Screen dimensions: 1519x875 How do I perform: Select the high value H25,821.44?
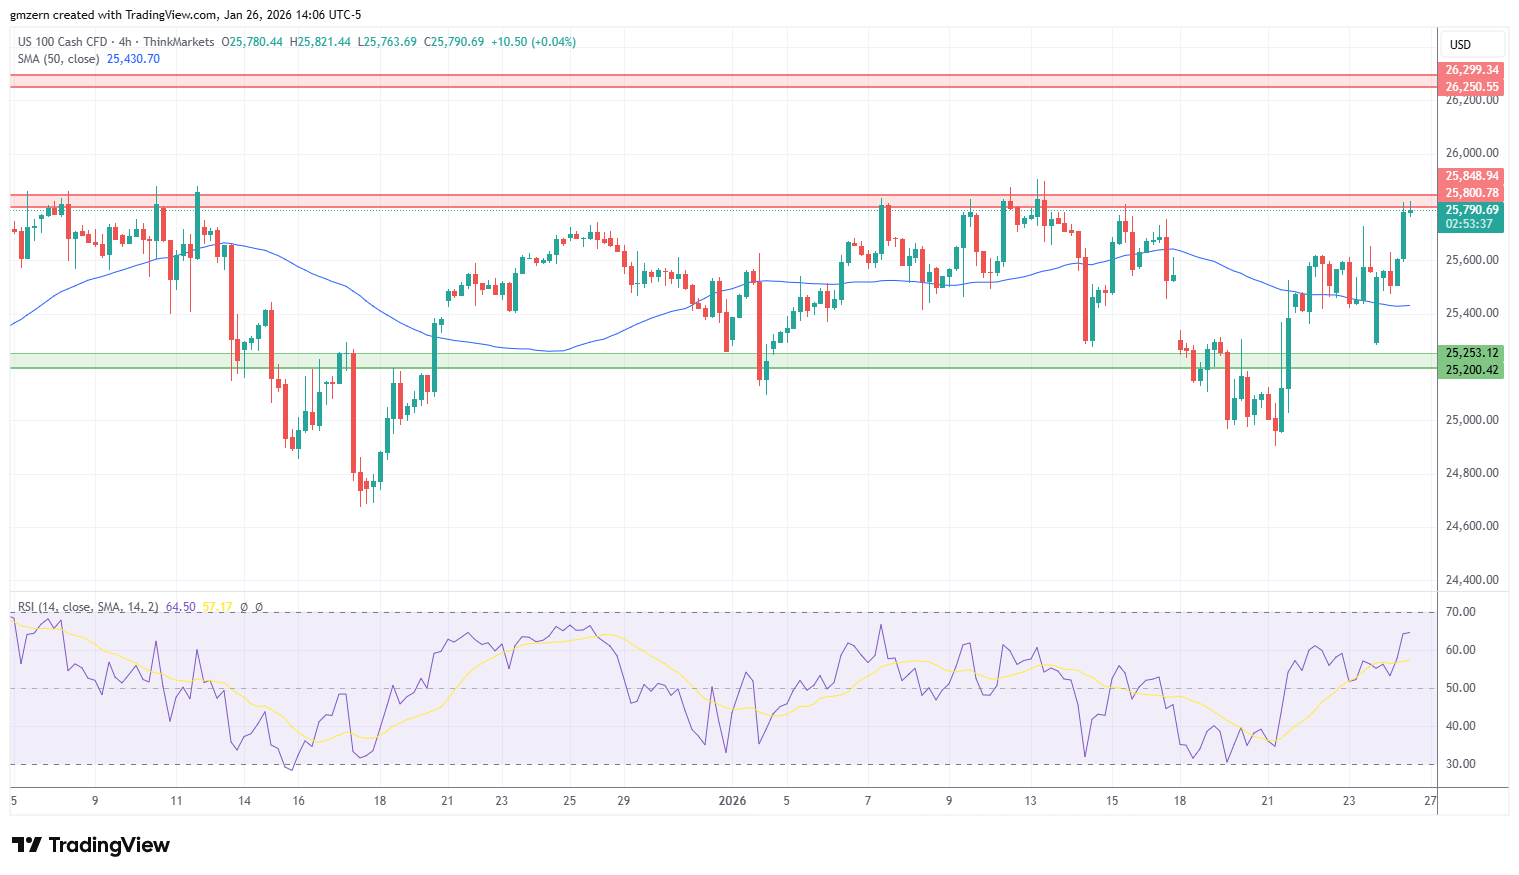click(x=321, y=42)
